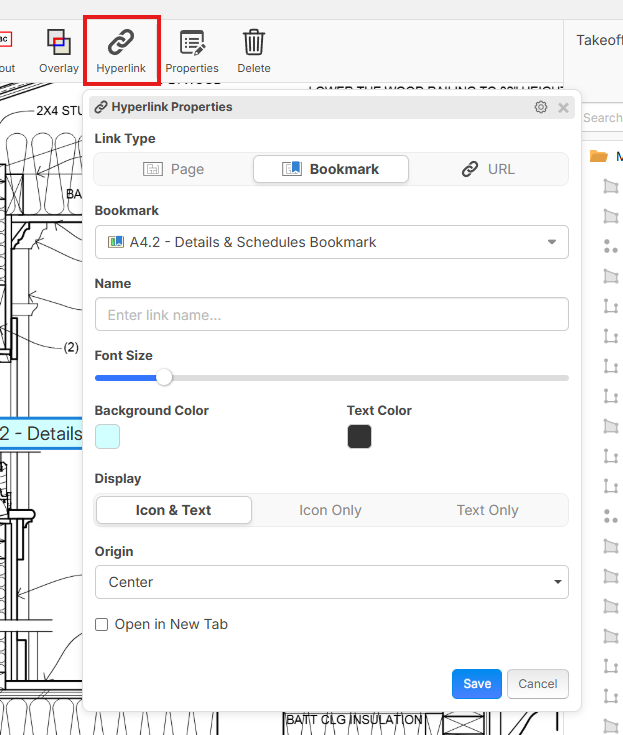The image size is (623, 735).
Task: Open the Bookmark dropdown list
Action: tap(331, 242)
